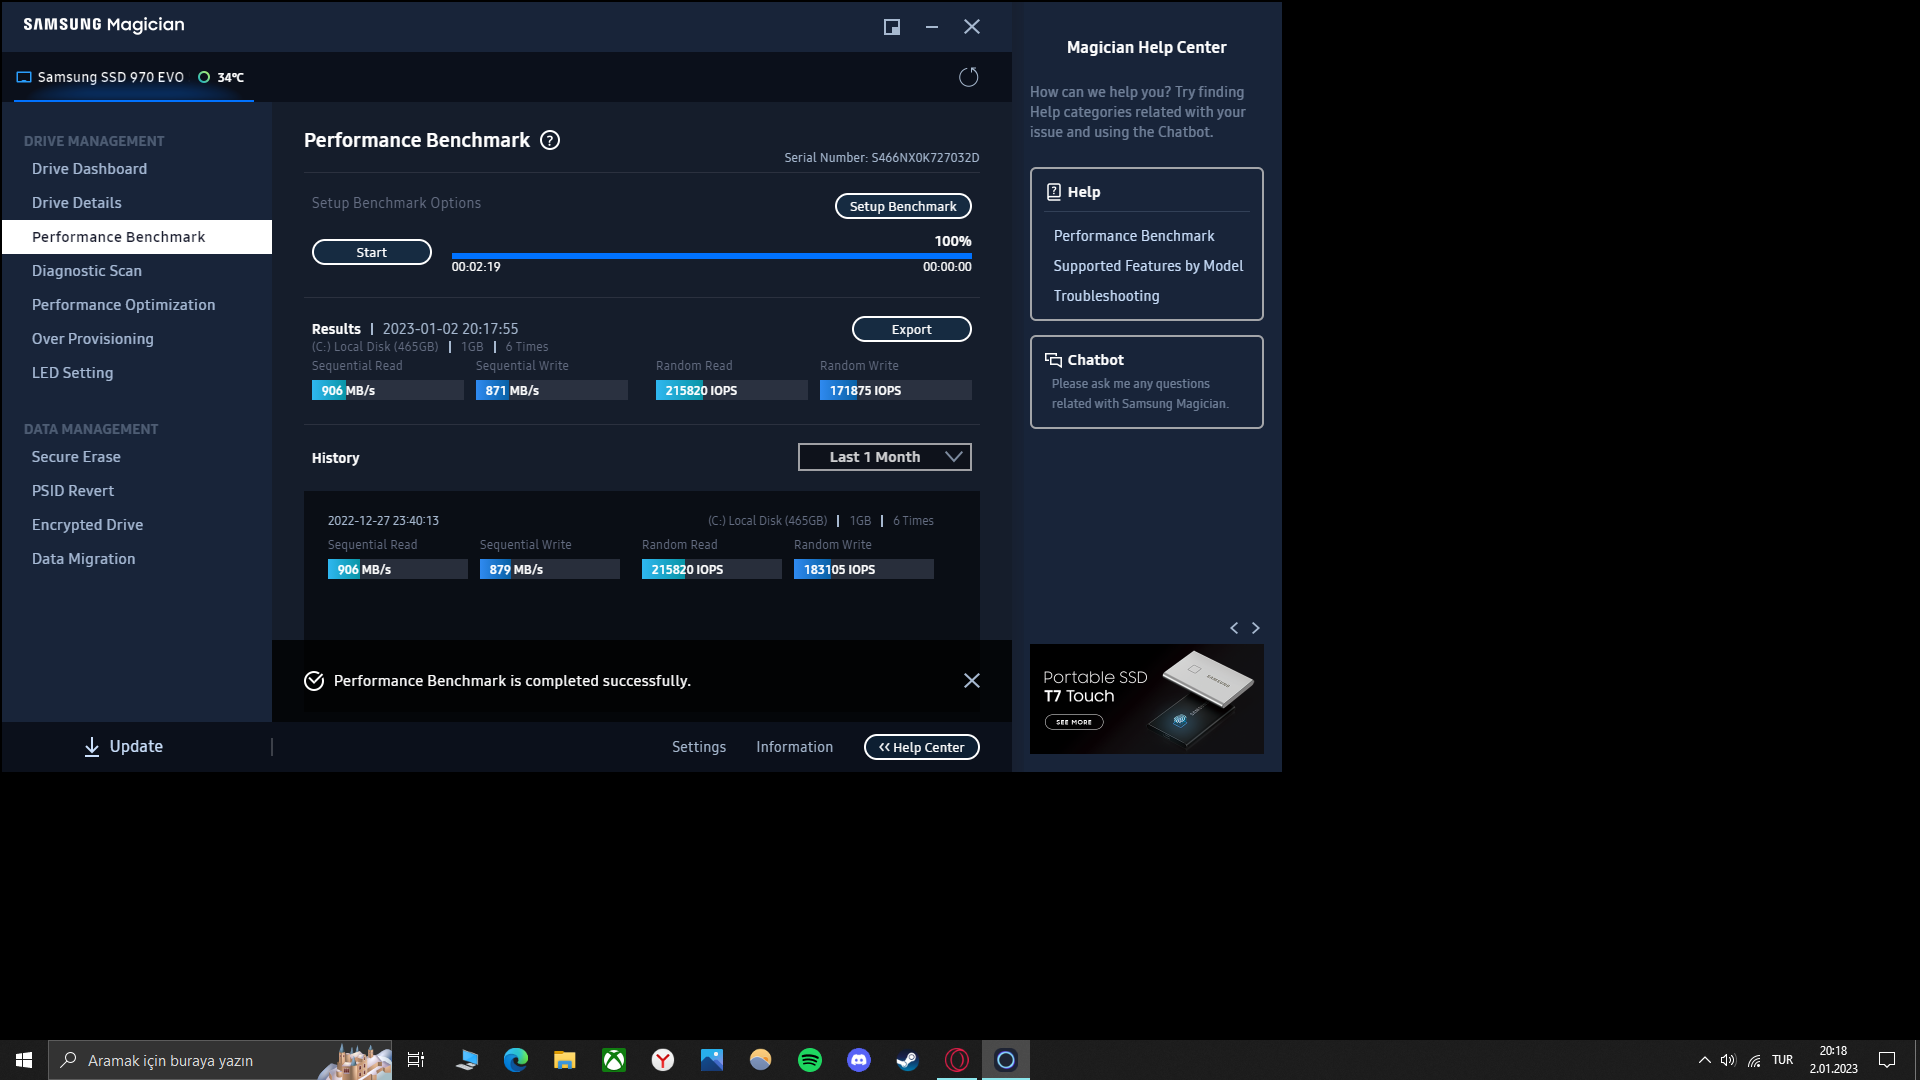This screenshot has height=1080, width=1920.
Task: Click the help question mark next to Performance Benchmark
Action: (550, 140)
